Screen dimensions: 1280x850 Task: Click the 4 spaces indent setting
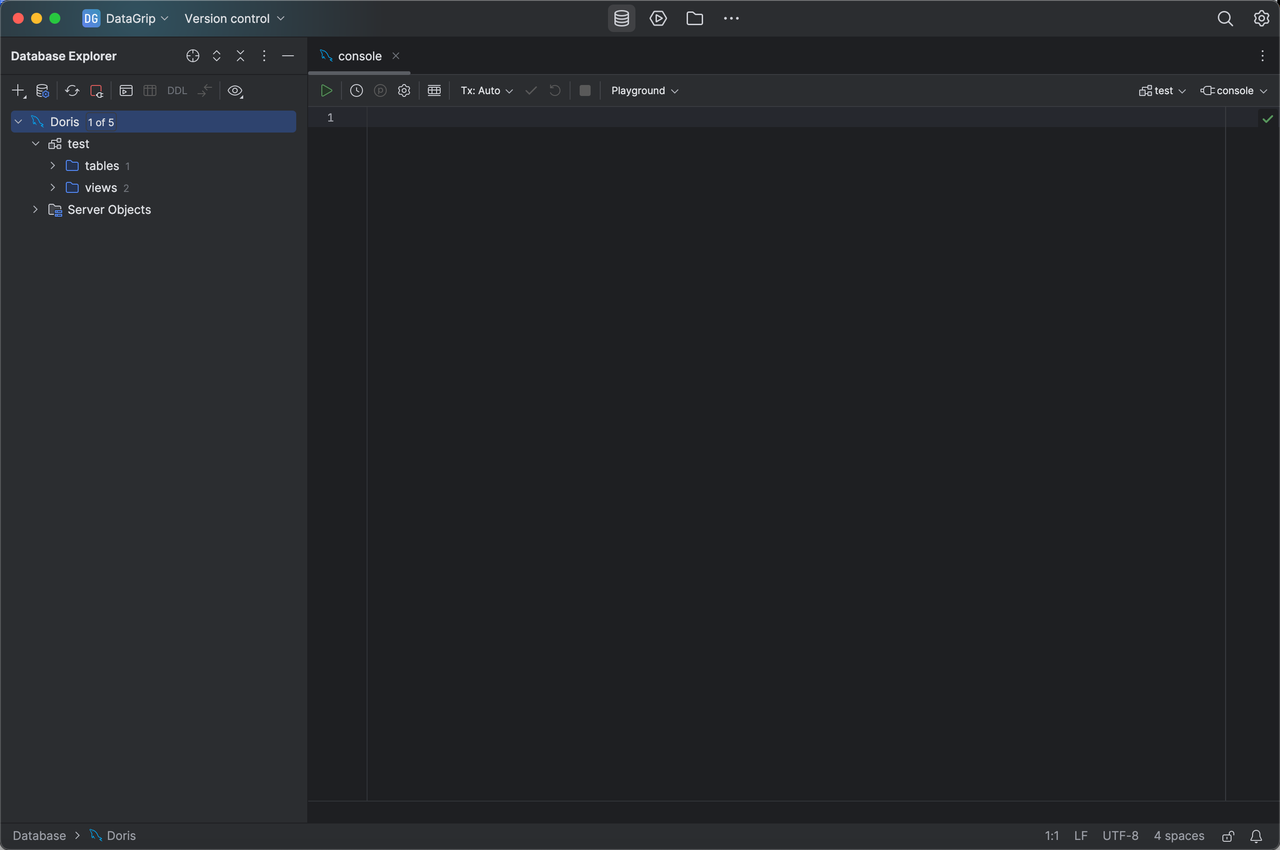pyautogui.click(x=1178, y=836)
